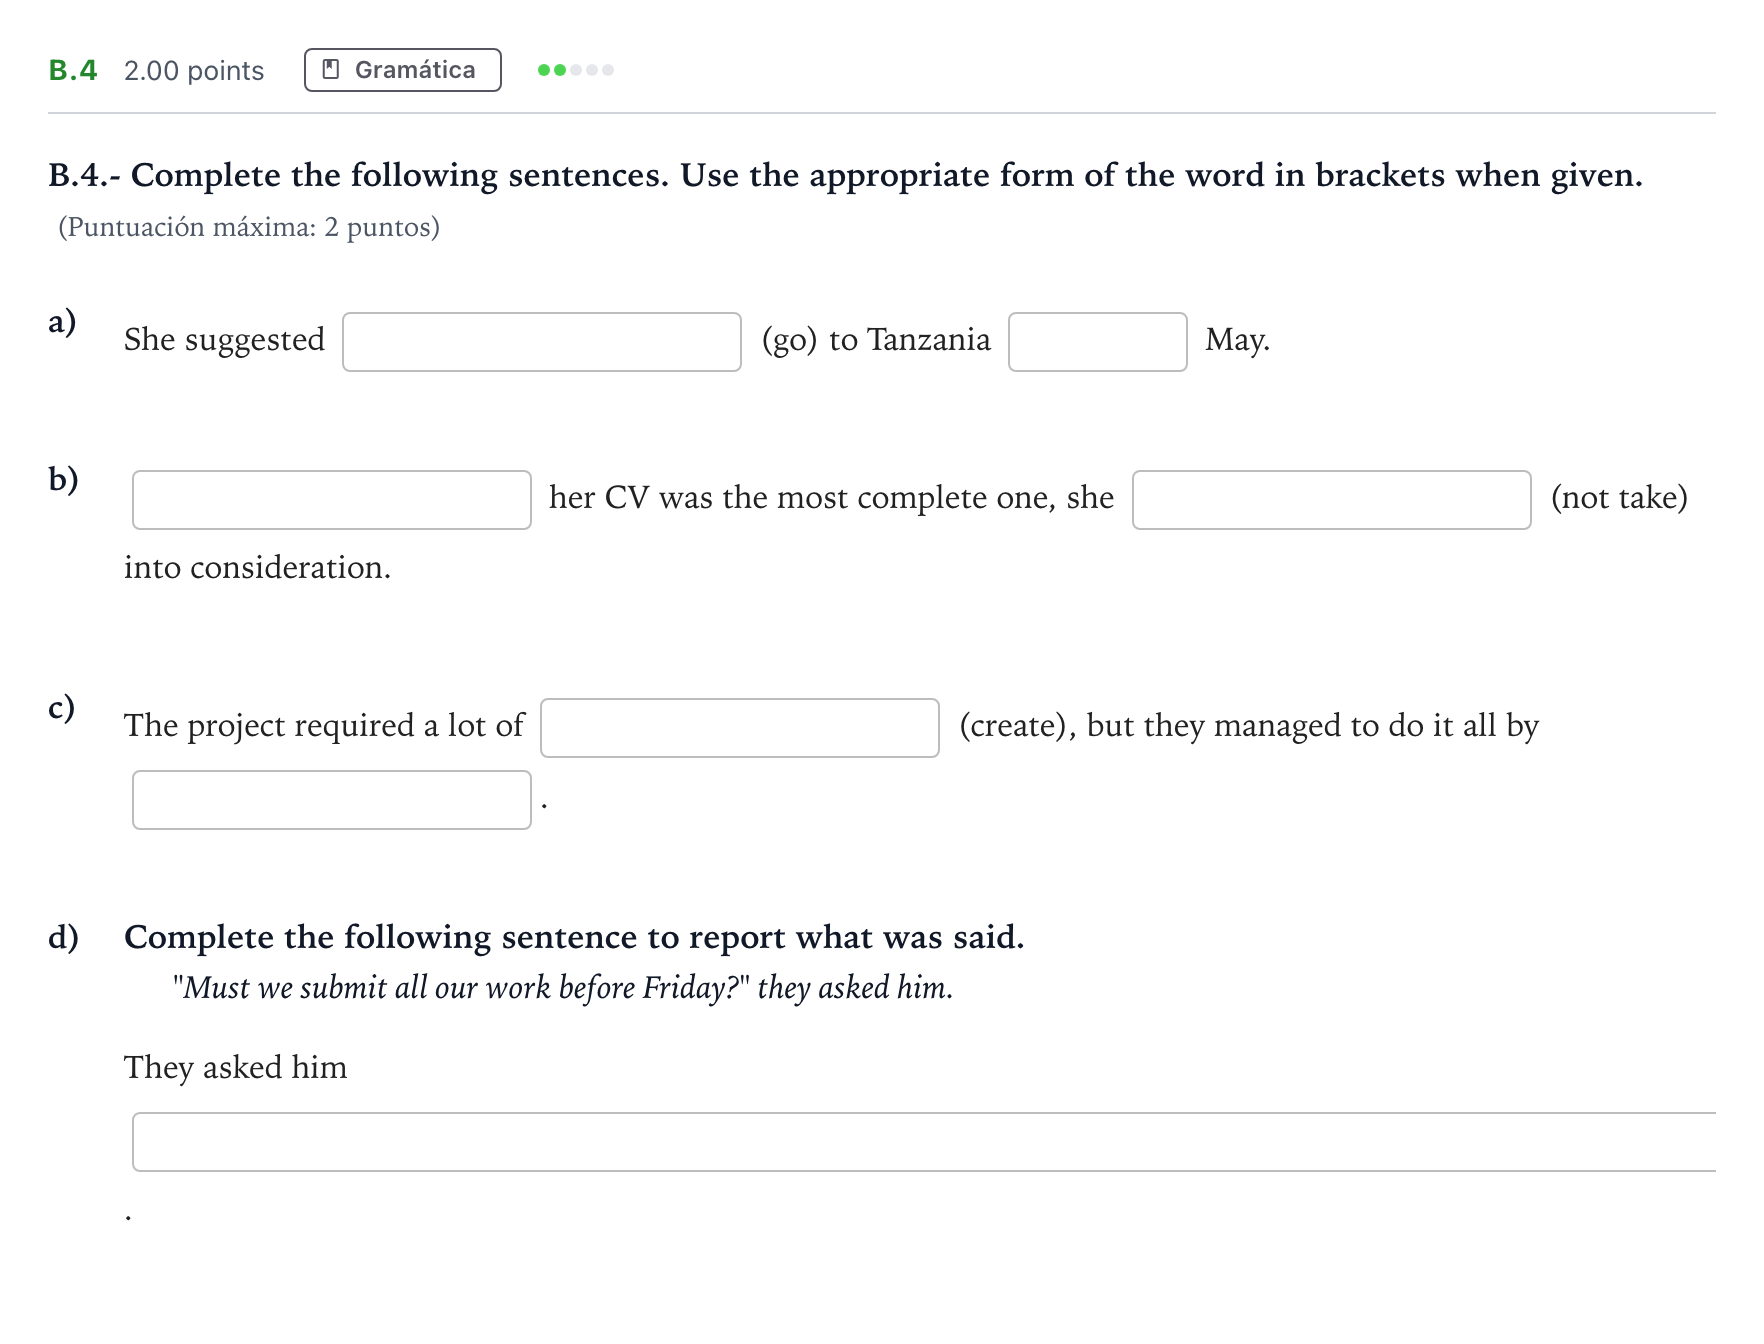Click the 'The project required a lot of' text

tap(324, 725)
